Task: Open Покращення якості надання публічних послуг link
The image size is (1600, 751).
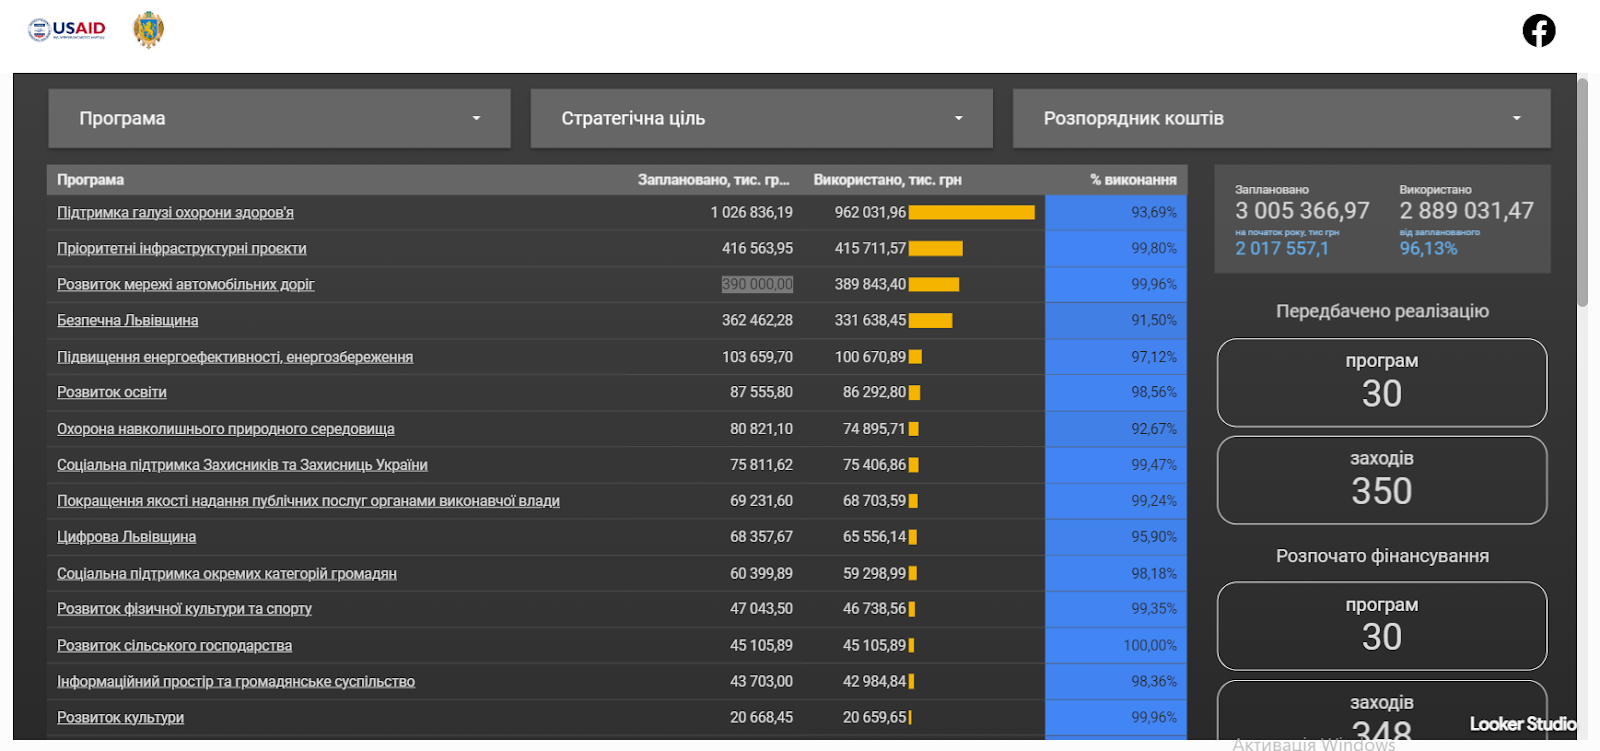Action: coord(308,501)
